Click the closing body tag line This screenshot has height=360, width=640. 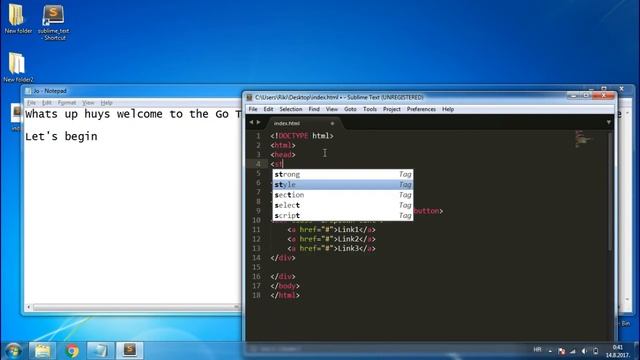coord(285,286)
